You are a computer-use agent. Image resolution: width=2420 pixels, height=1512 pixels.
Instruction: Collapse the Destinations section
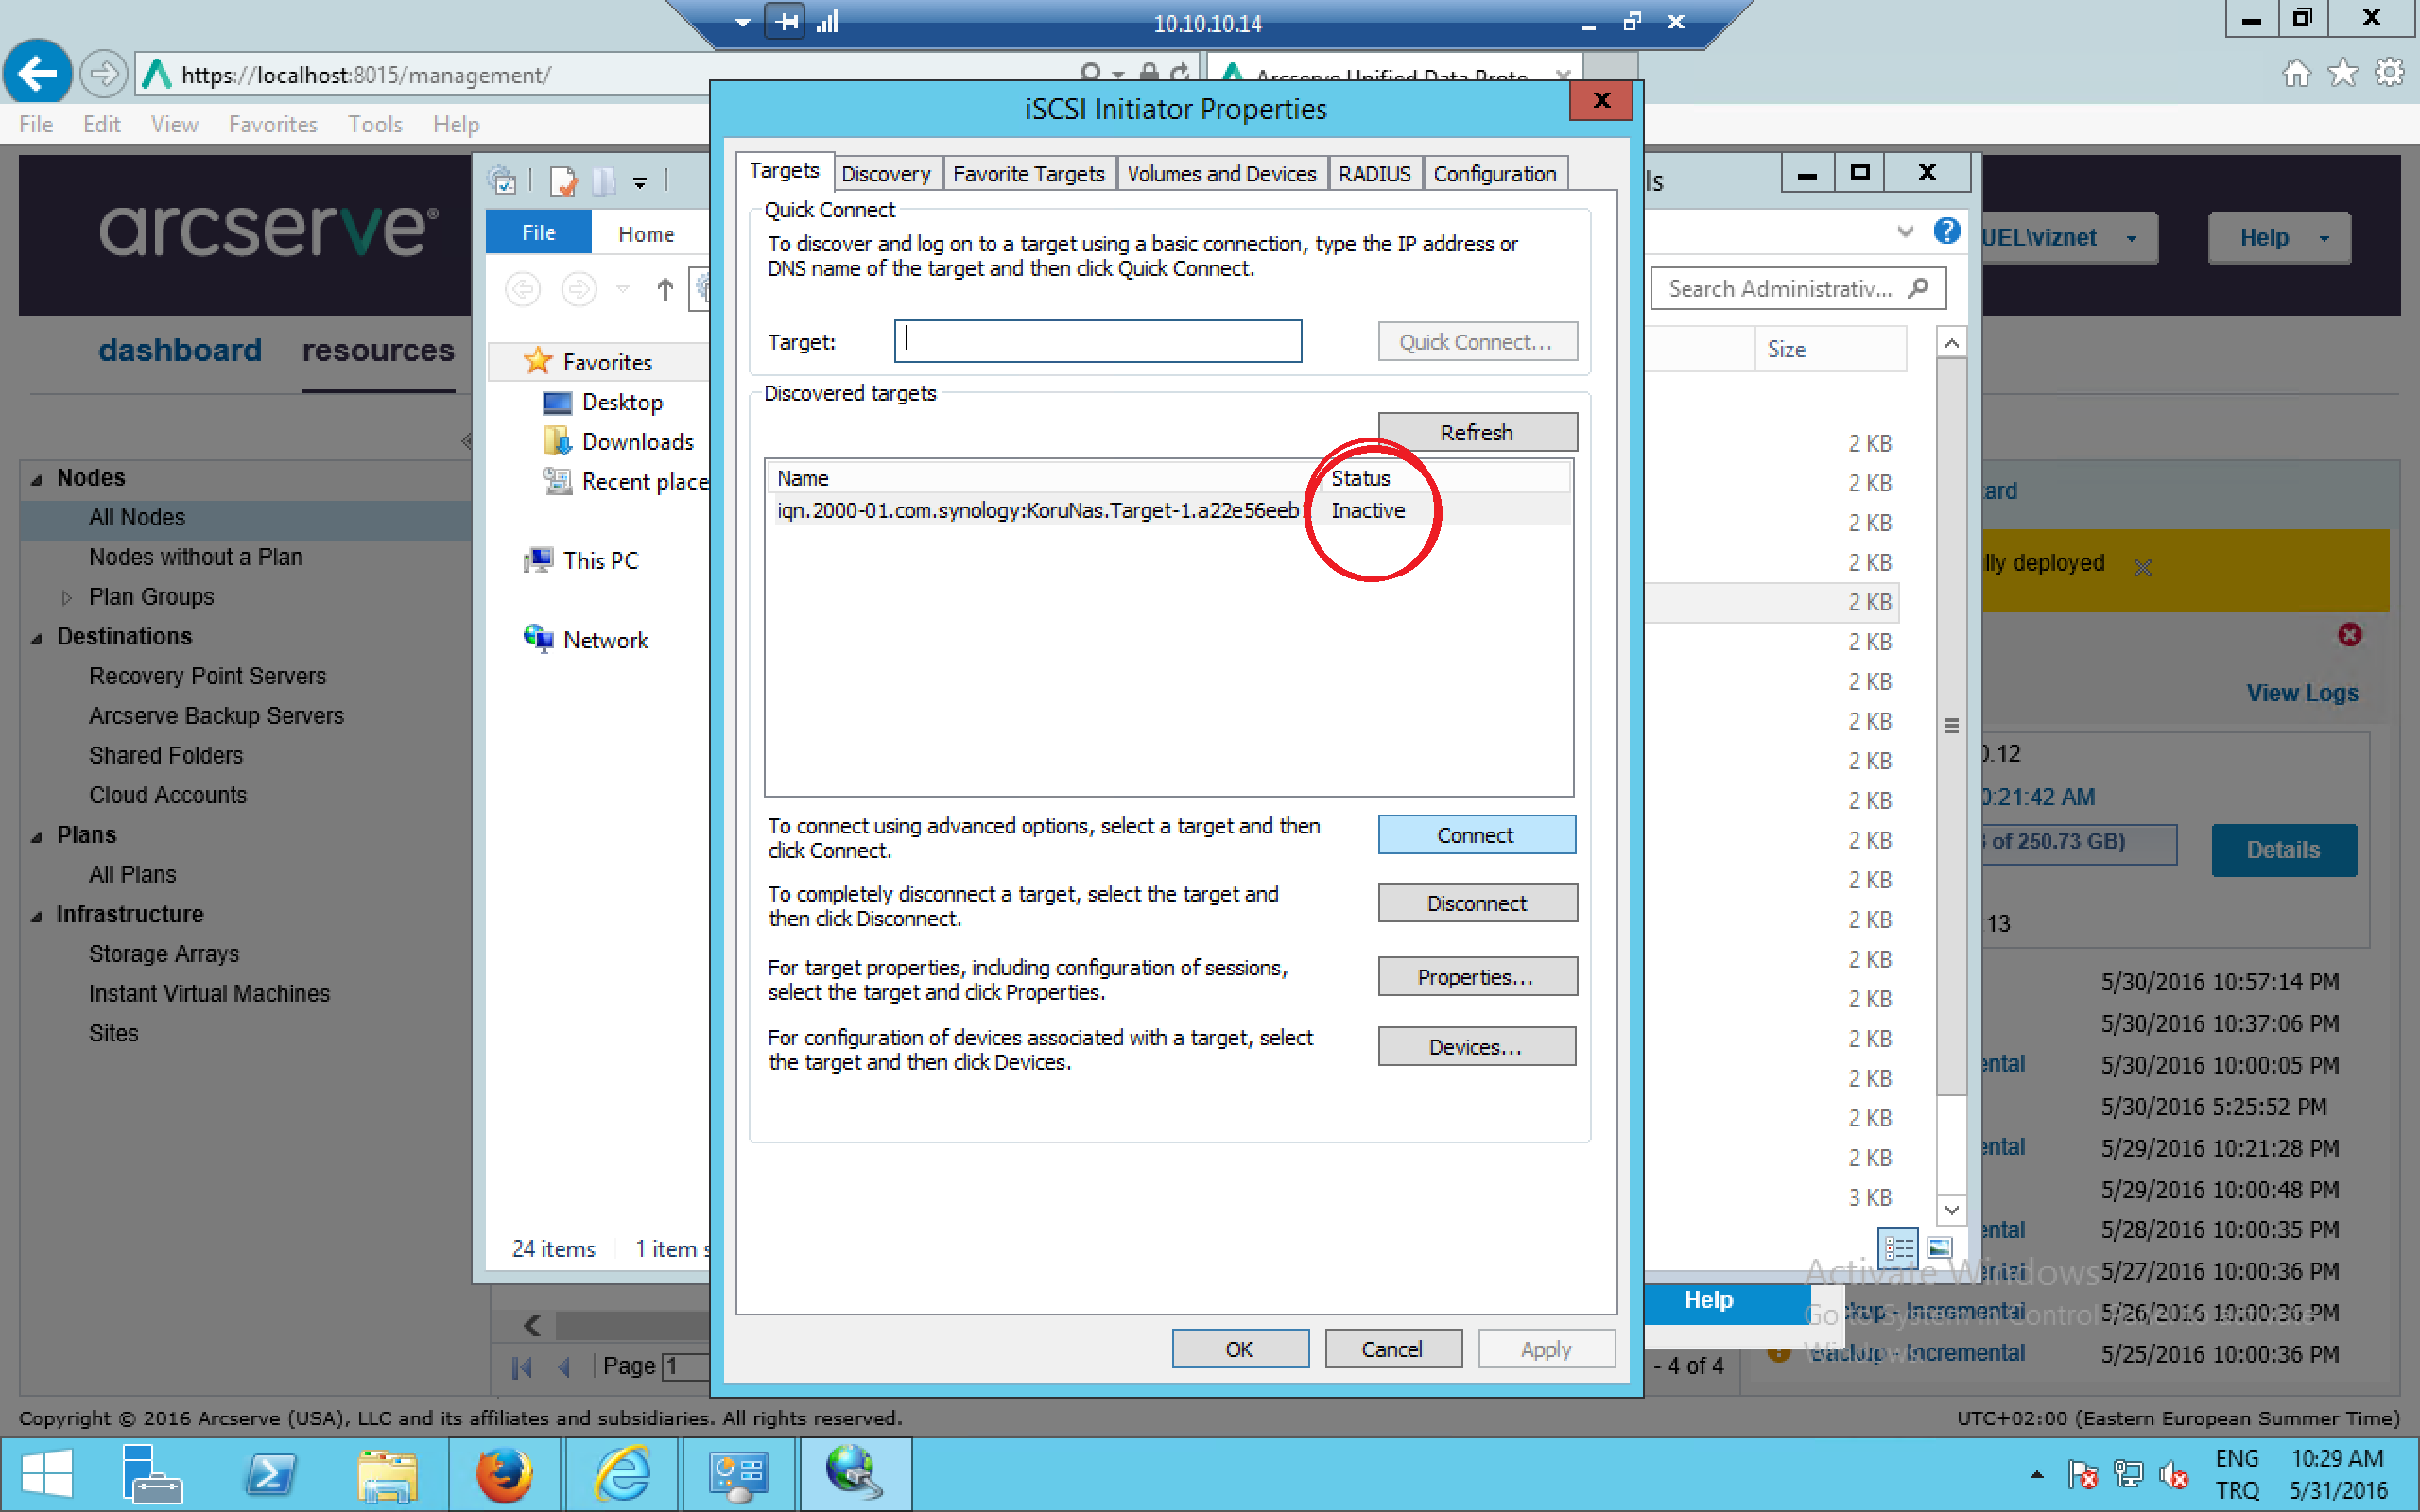[x=37, y=638]
